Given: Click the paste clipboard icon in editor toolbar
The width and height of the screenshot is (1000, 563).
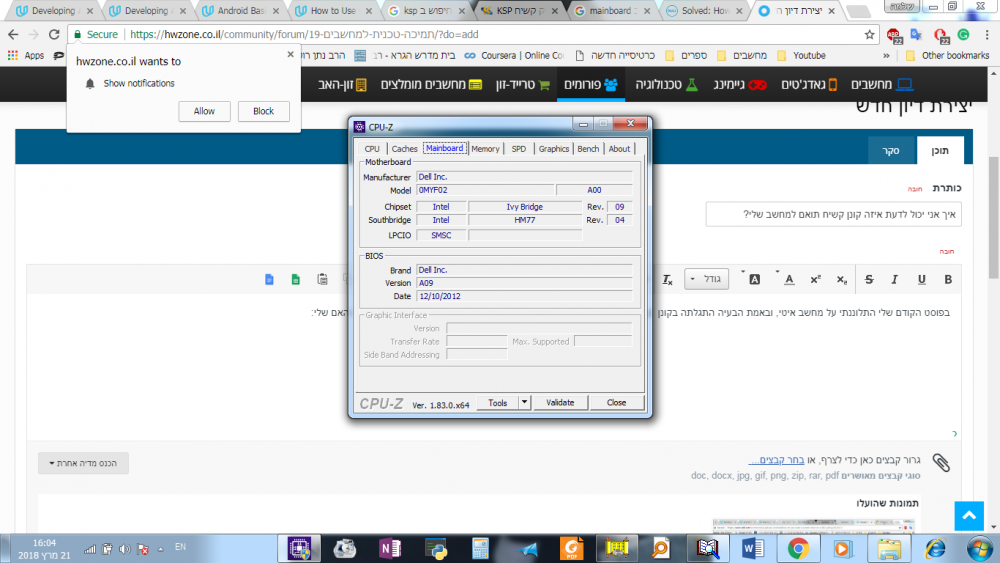Looking at the screenshot, I should (322, 279).
